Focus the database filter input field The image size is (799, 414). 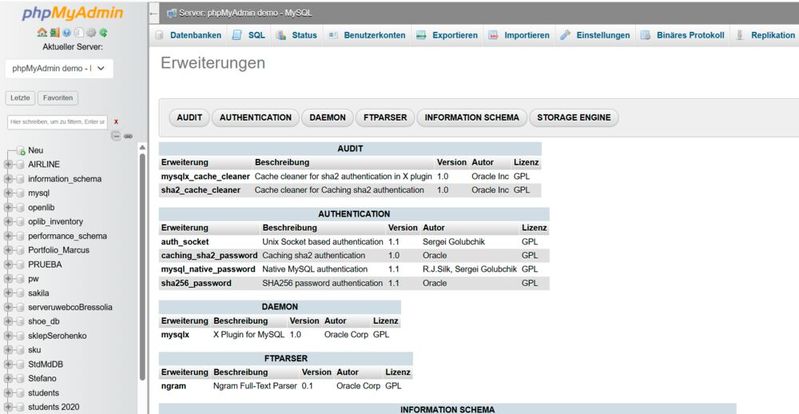click(57, 122)
